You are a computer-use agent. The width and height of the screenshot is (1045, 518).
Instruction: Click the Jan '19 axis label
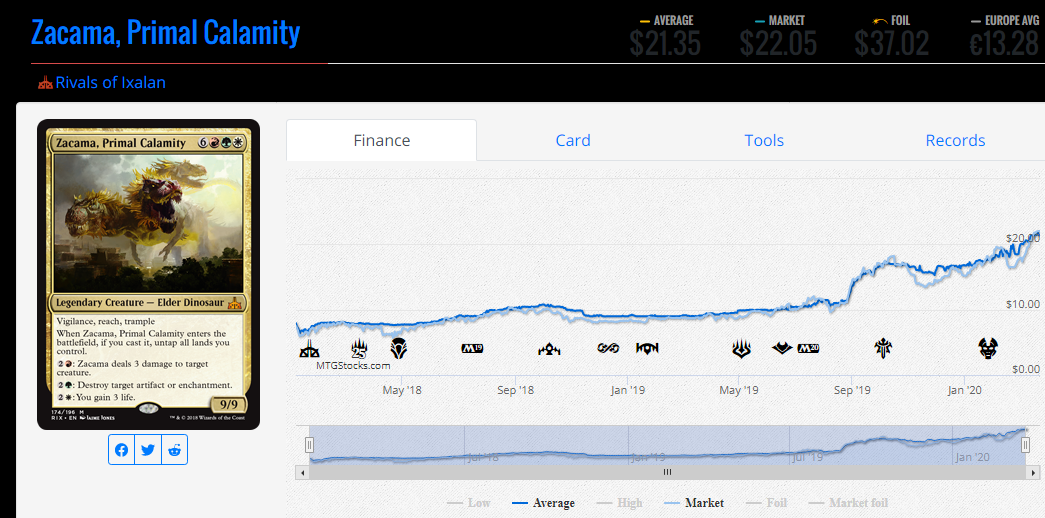627,390
